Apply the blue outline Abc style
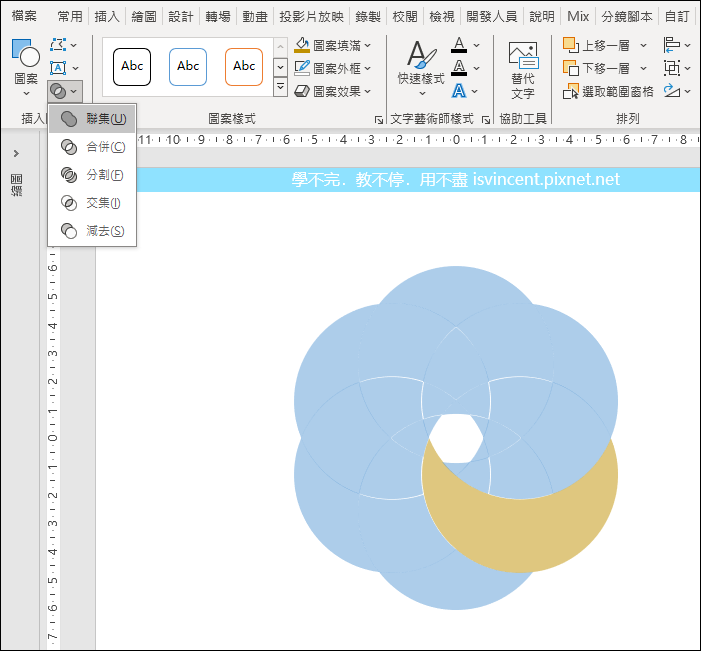This screenshot has height=651, width=701. click(x=188, y=67)
